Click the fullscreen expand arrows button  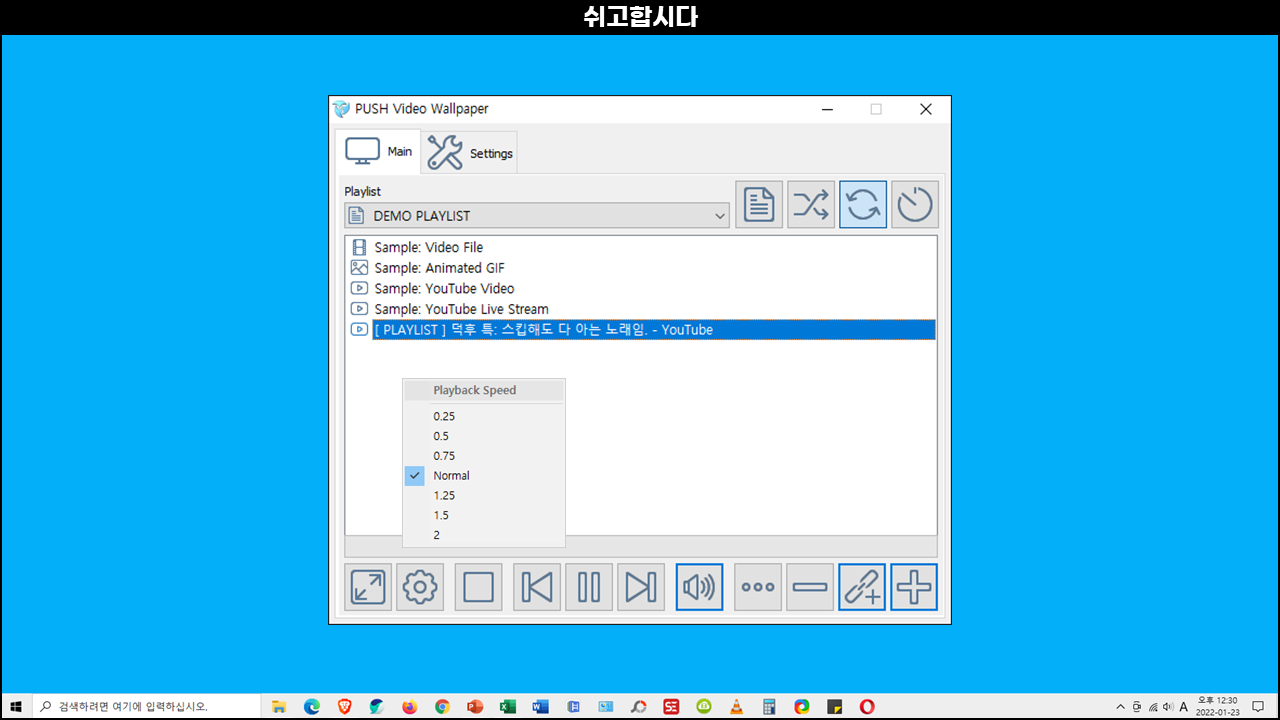(368, 587)
